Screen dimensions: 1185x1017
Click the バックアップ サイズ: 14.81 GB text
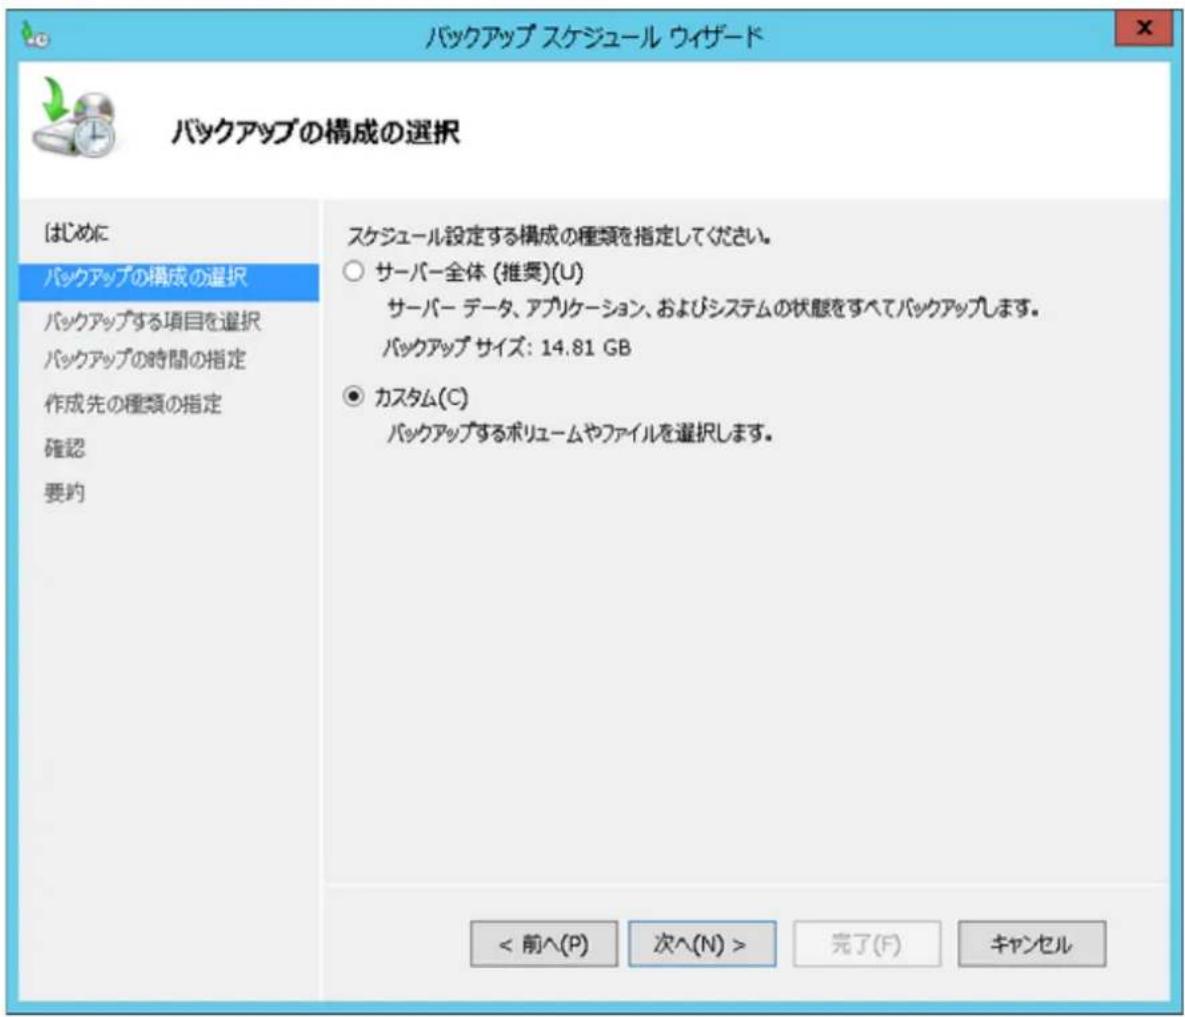coord(506,348)
